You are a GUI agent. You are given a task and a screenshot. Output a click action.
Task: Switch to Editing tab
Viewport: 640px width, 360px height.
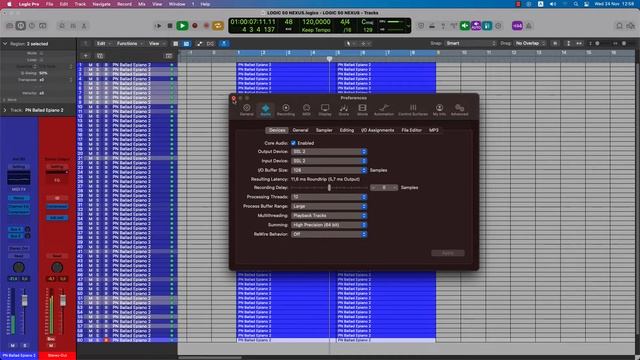347,130
